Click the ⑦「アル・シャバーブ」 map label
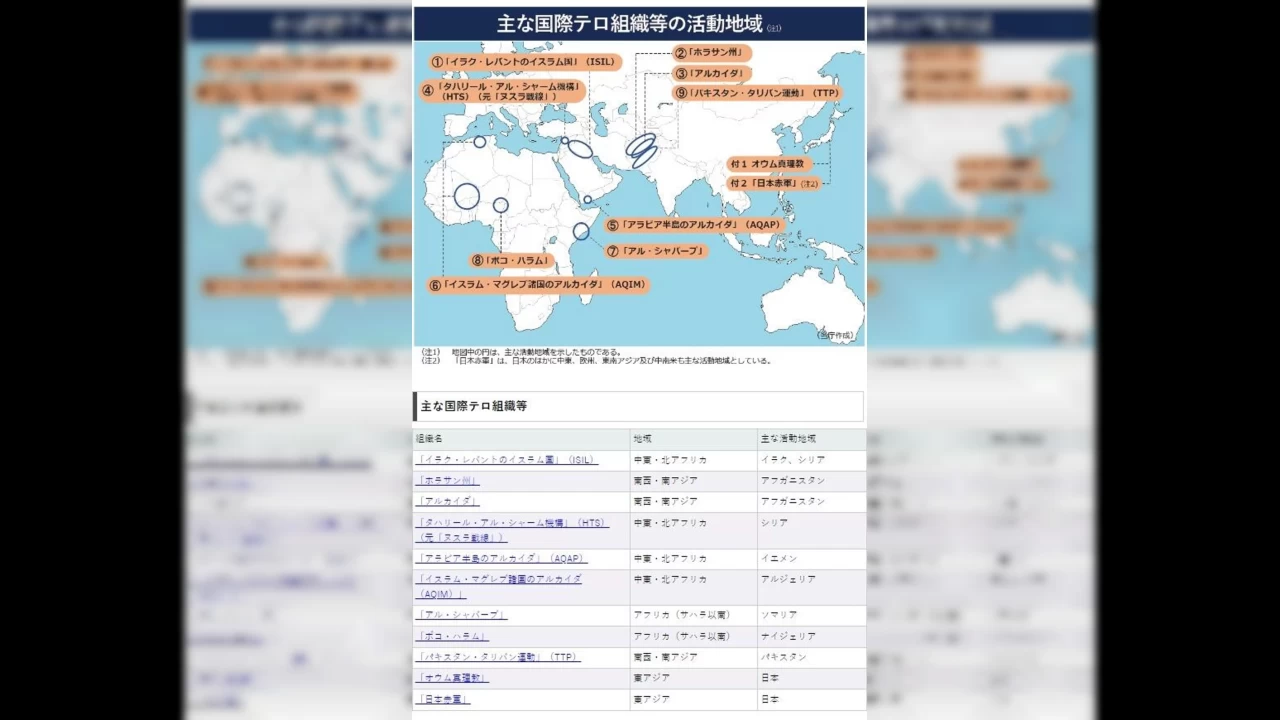 tap(656, 251)
